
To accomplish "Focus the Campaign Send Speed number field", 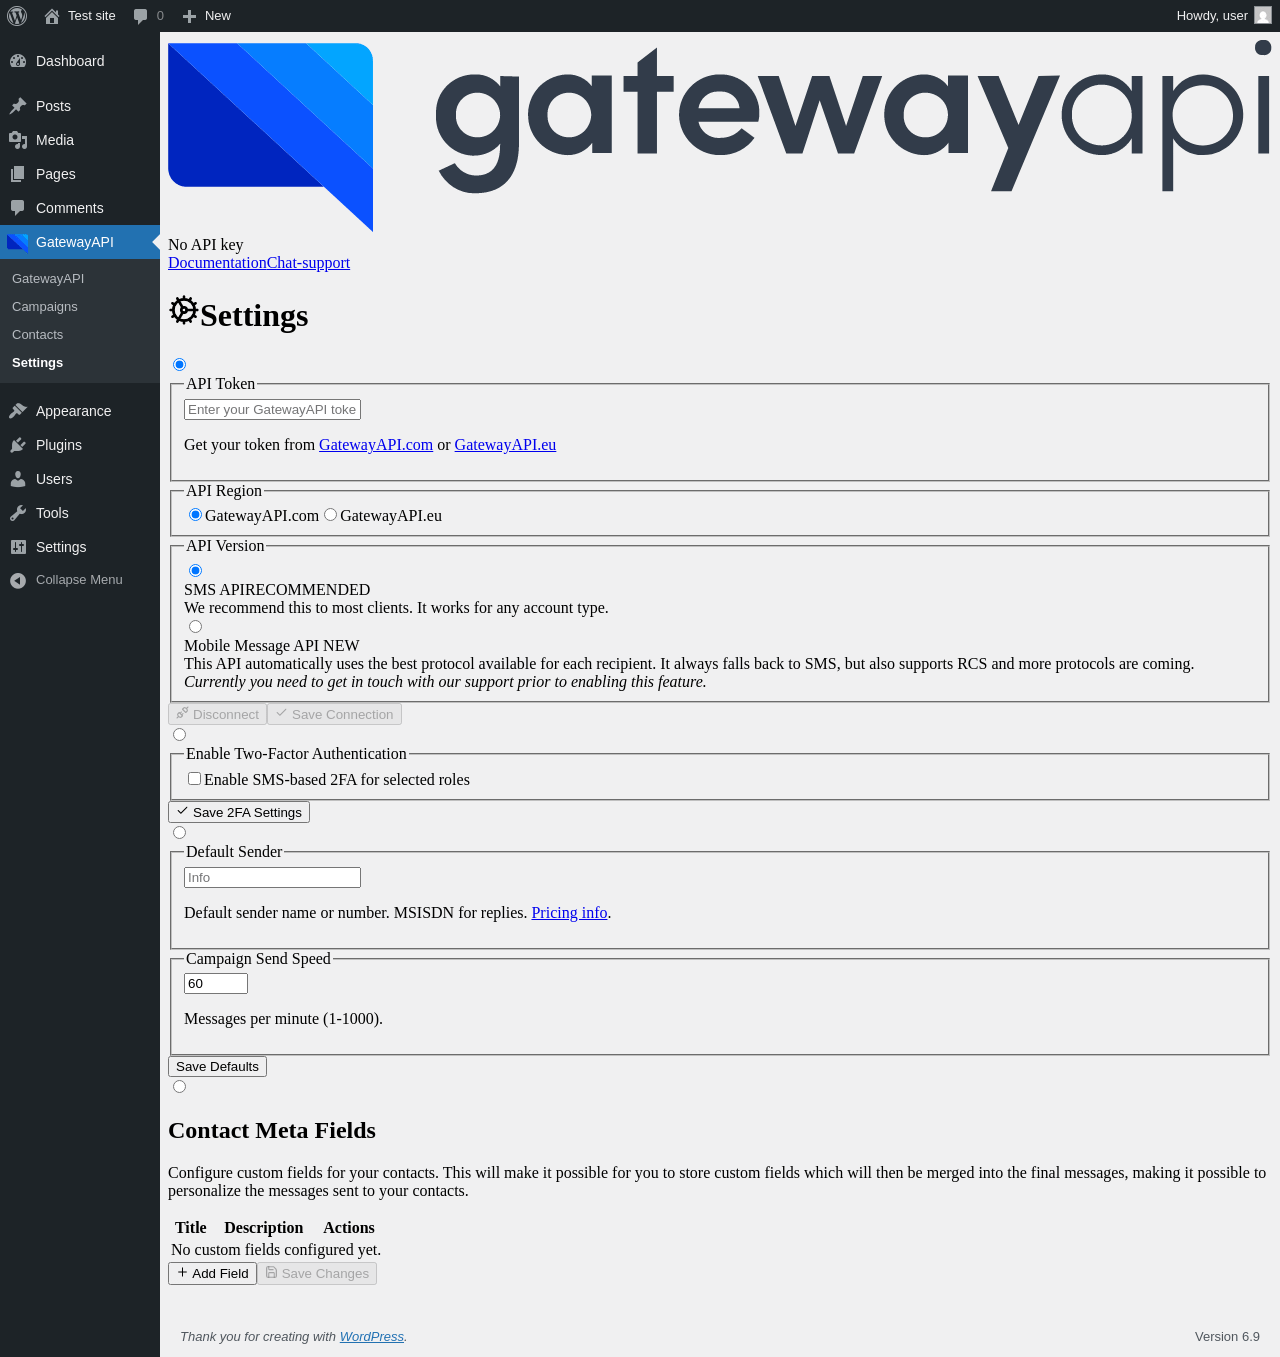I will coord(216,984).
